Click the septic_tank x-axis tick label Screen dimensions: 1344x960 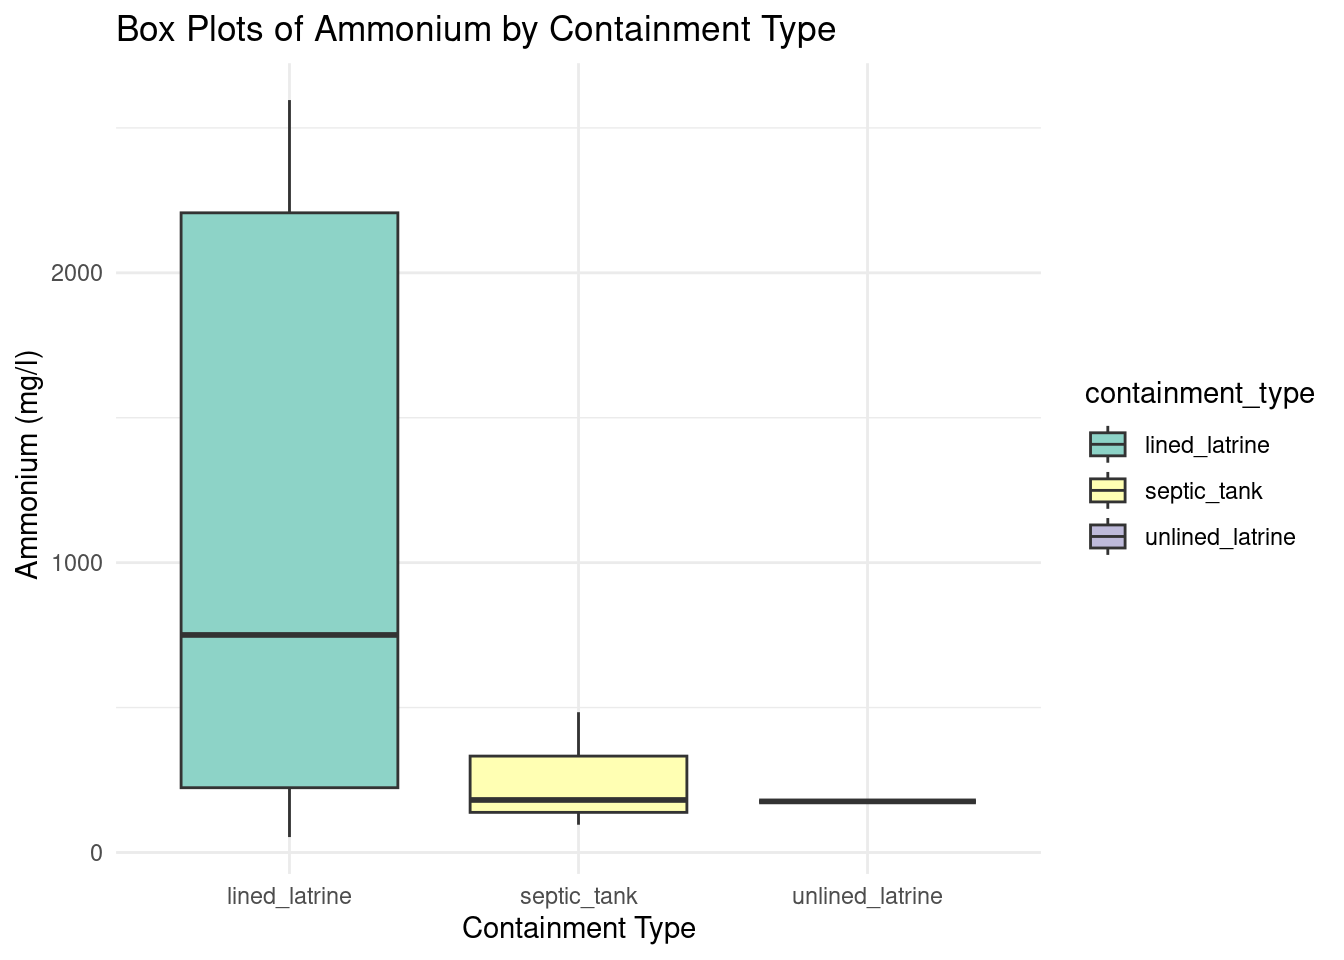click(578, 896)
